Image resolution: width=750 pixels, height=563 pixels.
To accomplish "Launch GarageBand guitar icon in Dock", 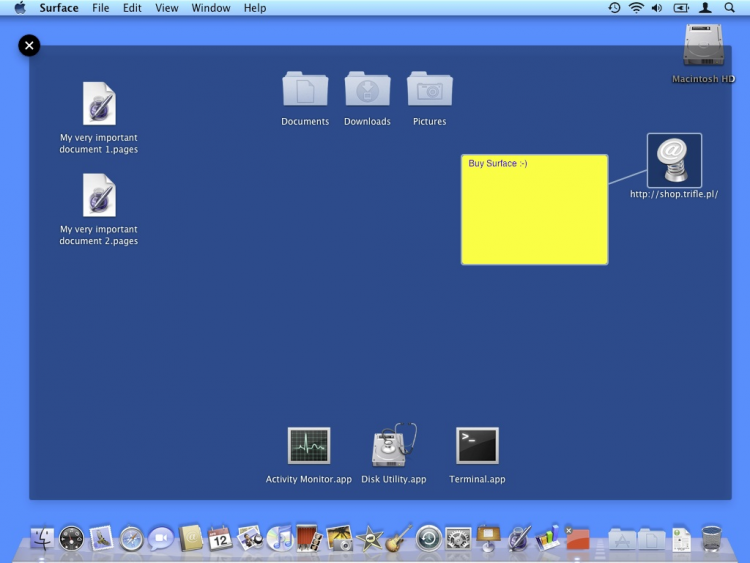I will click(x=398, y=538).
